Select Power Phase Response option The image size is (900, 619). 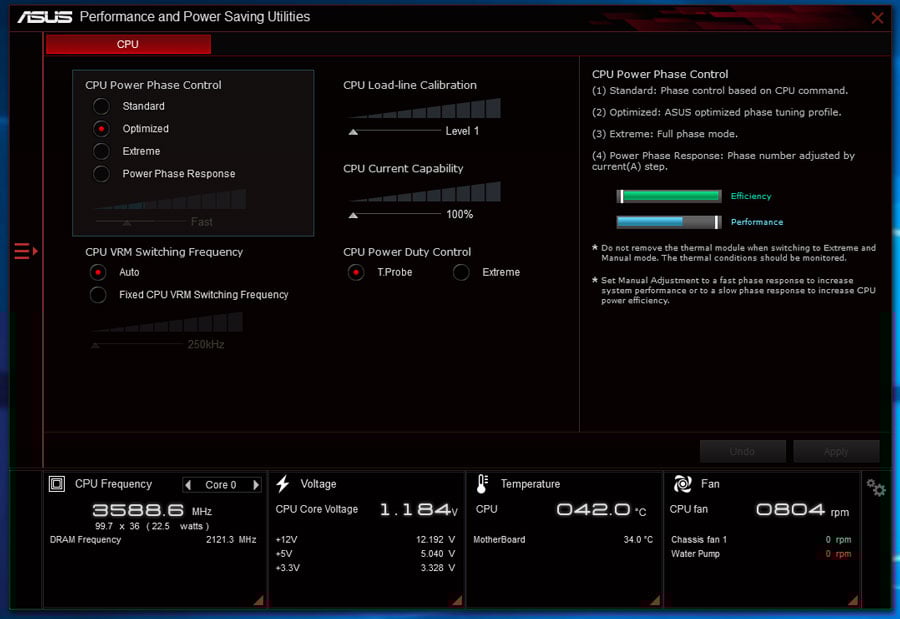click(102, 173)
